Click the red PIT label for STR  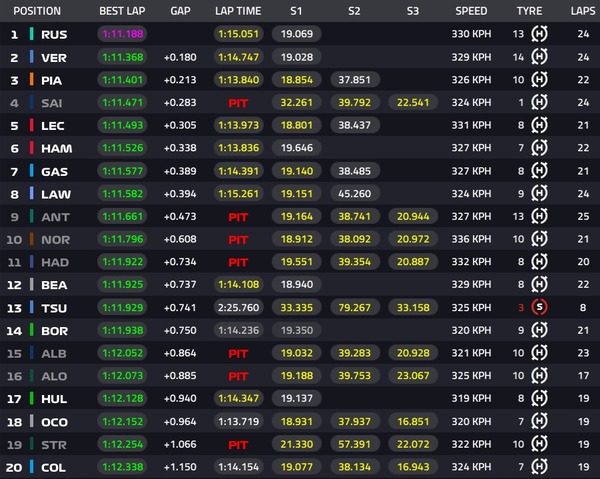point(238,445)
